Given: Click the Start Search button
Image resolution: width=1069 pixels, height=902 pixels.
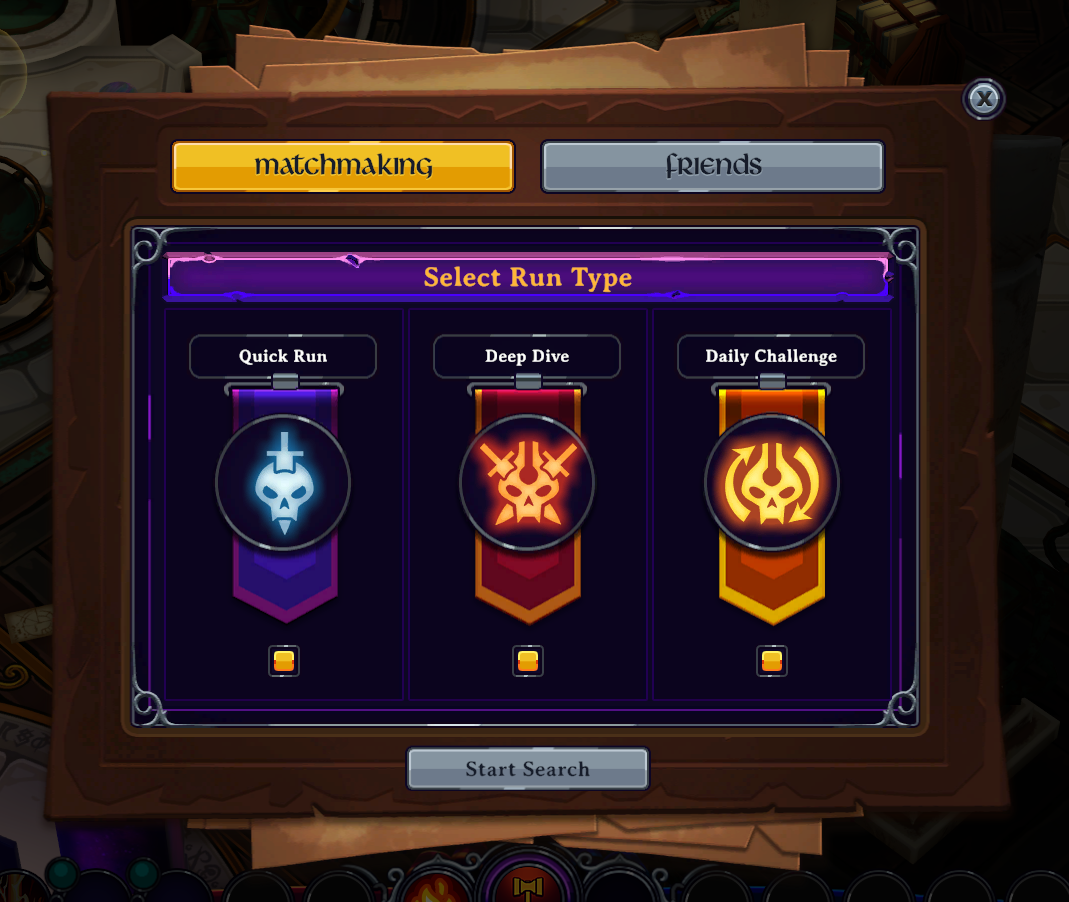Looking at the screenshot, I should (528, 768).
